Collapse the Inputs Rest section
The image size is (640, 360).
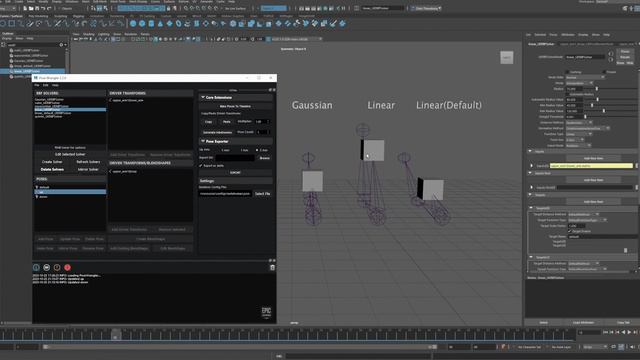(x=530, y=173)
